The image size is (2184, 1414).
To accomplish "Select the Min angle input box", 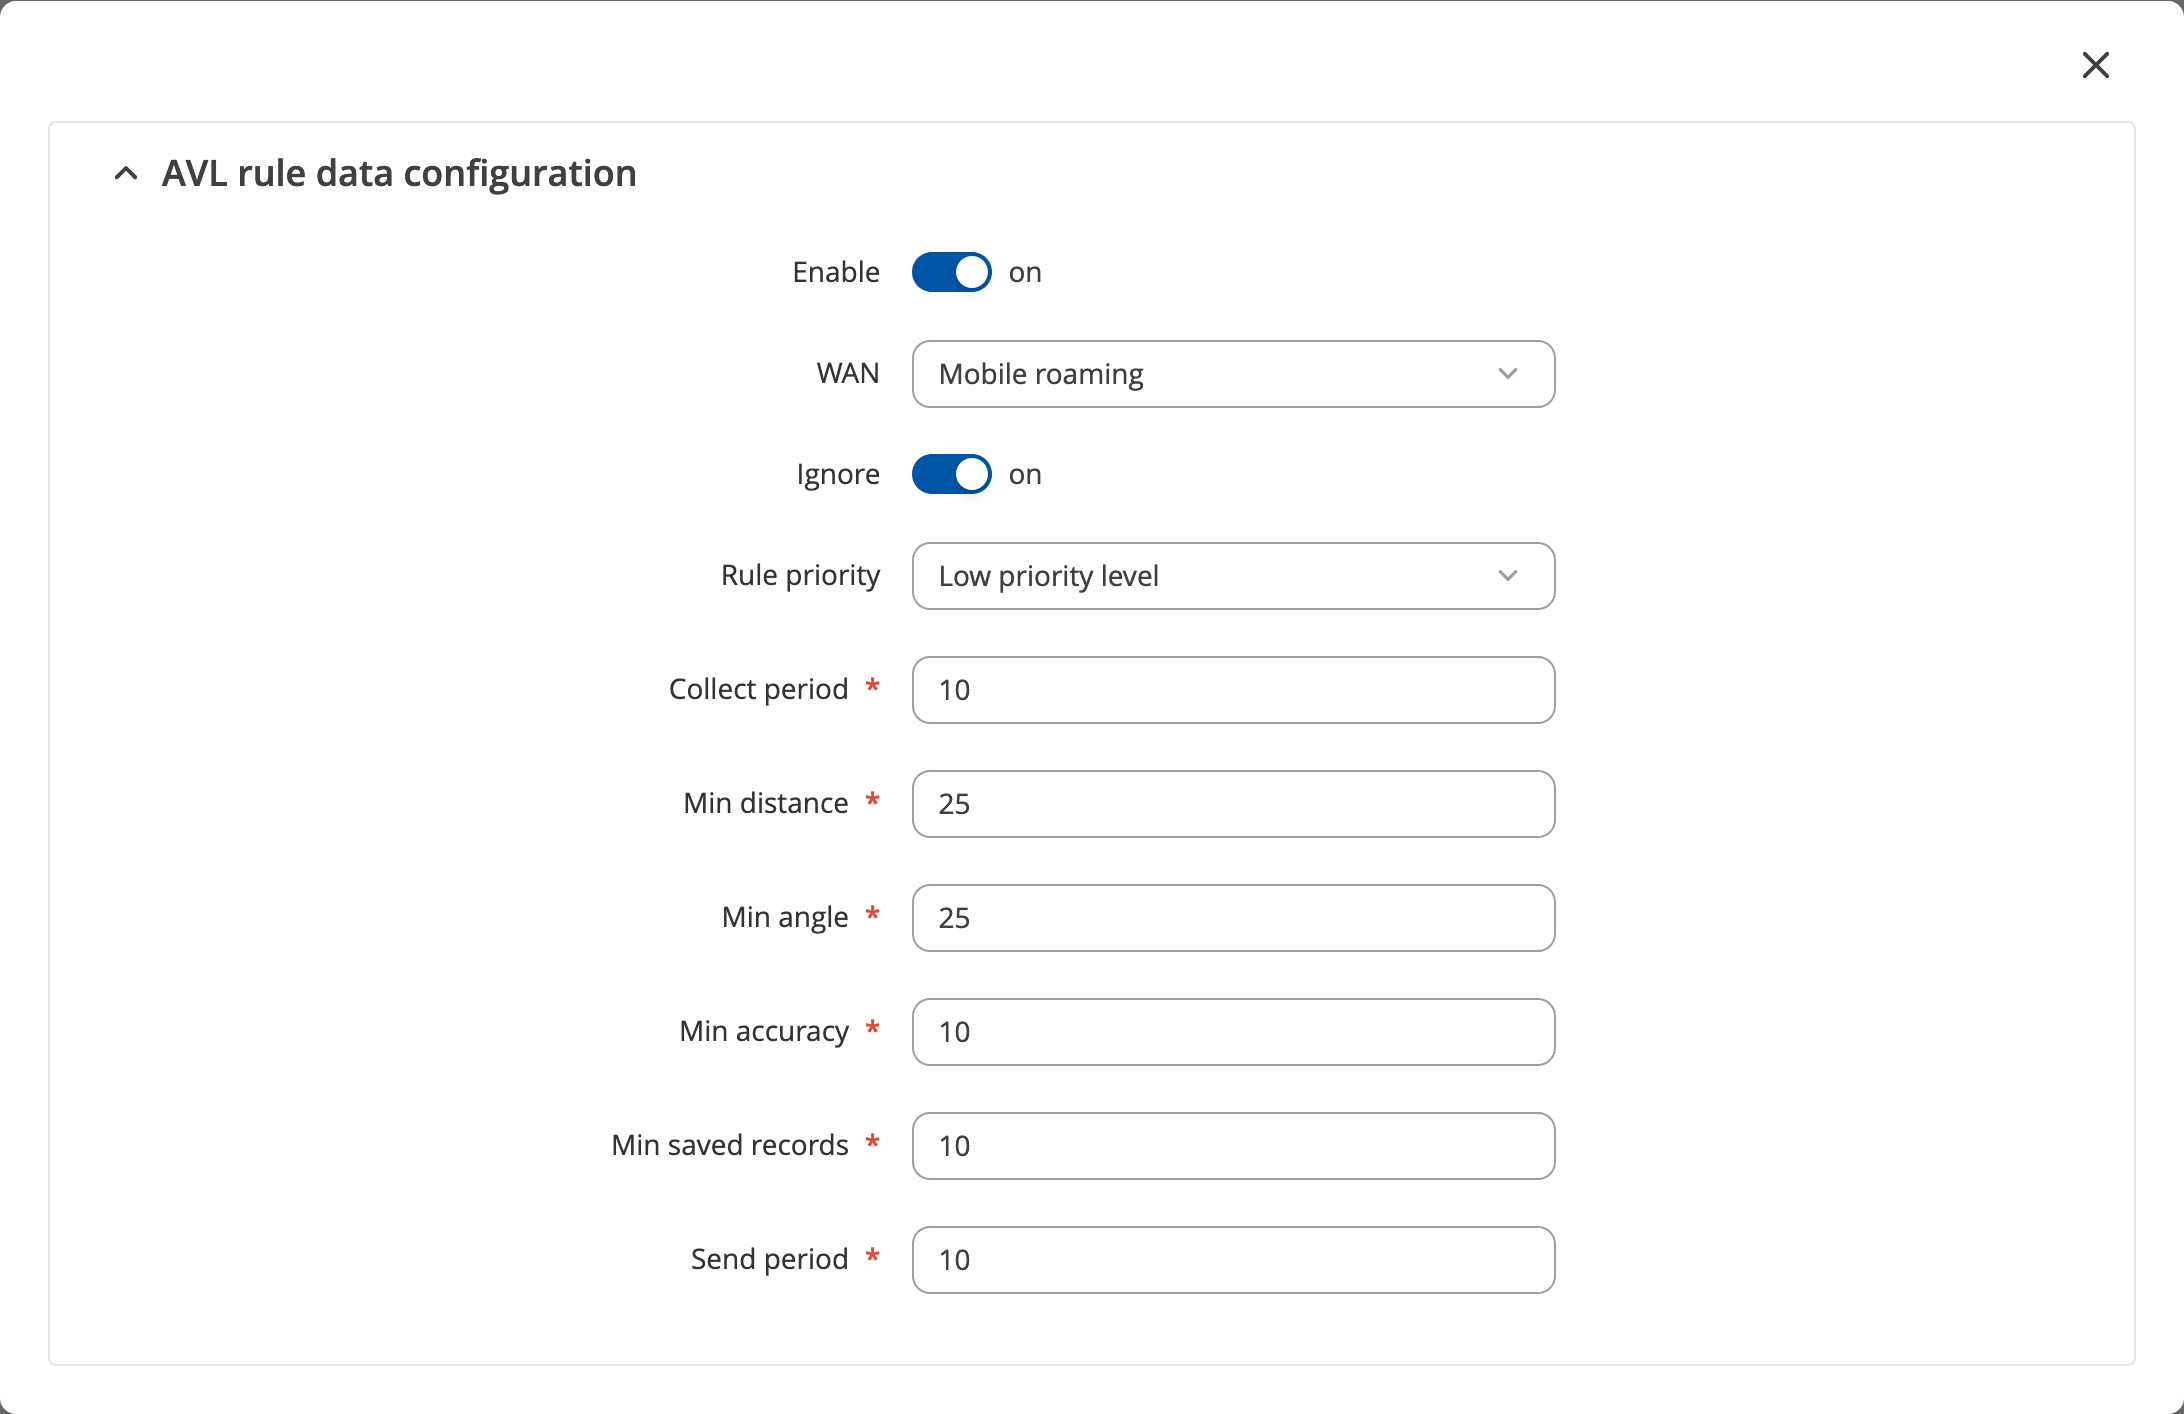I will 1233,918.
